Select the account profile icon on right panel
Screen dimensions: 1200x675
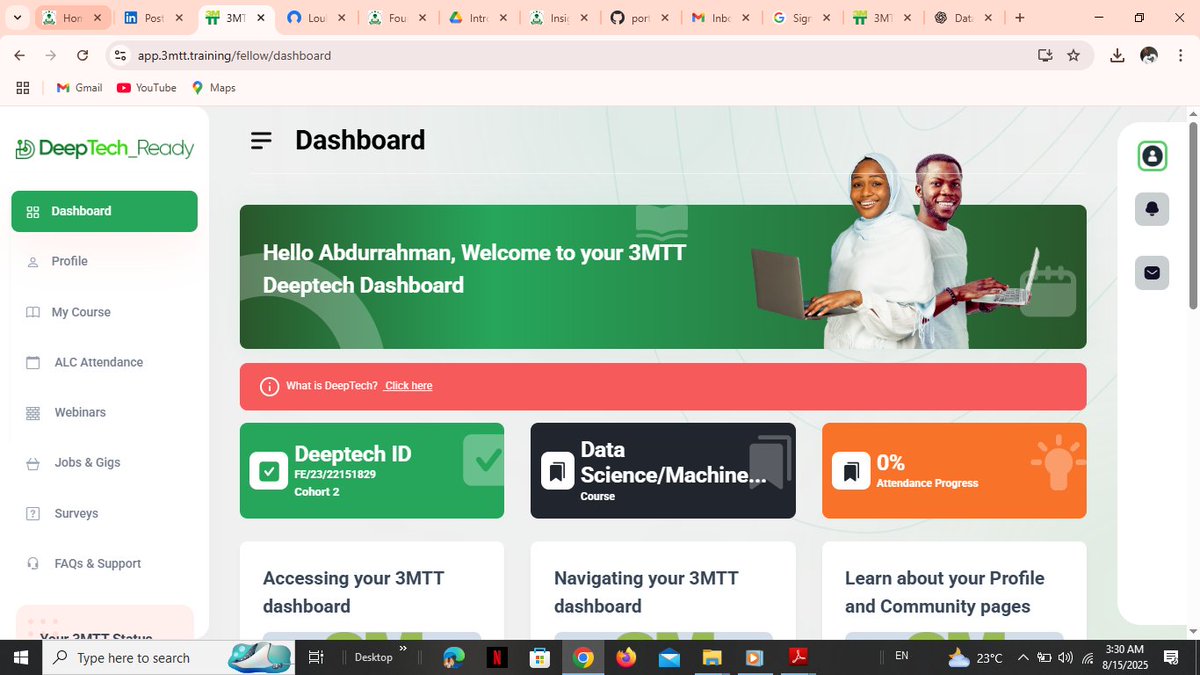[1151, 156]
